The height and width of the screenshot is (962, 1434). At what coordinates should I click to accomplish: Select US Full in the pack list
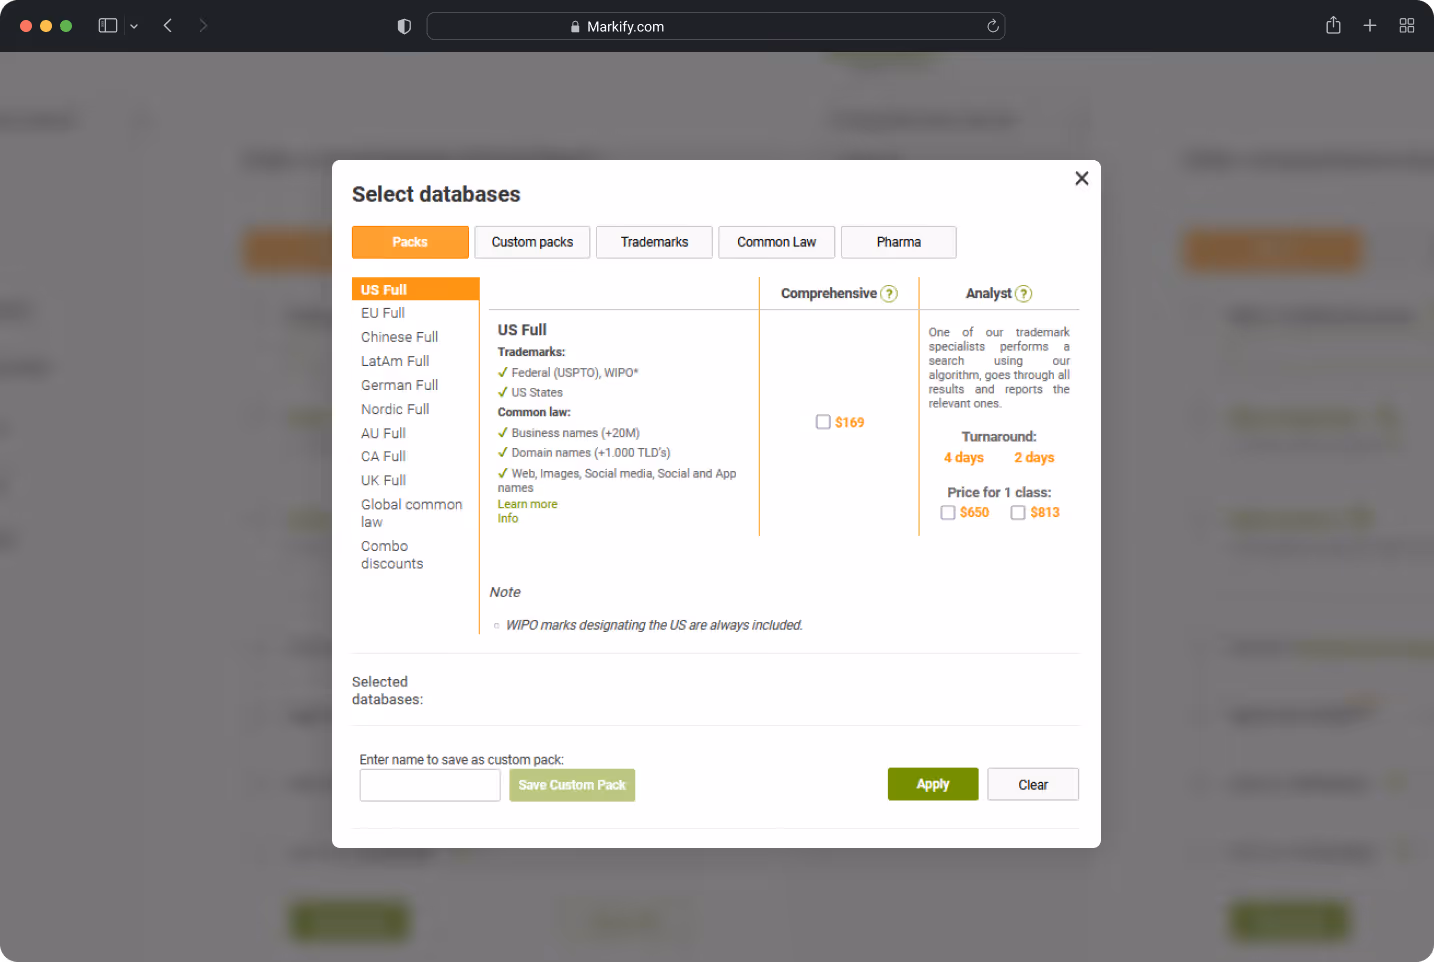pyautogui.click(x=415, y=289)
